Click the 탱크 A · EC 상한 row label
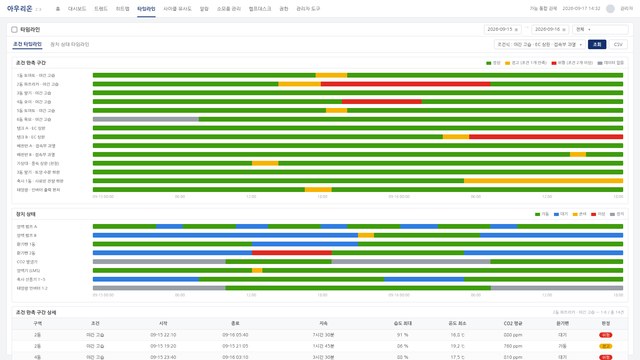The width and height of the screenshot is (640, 360). 31,128
